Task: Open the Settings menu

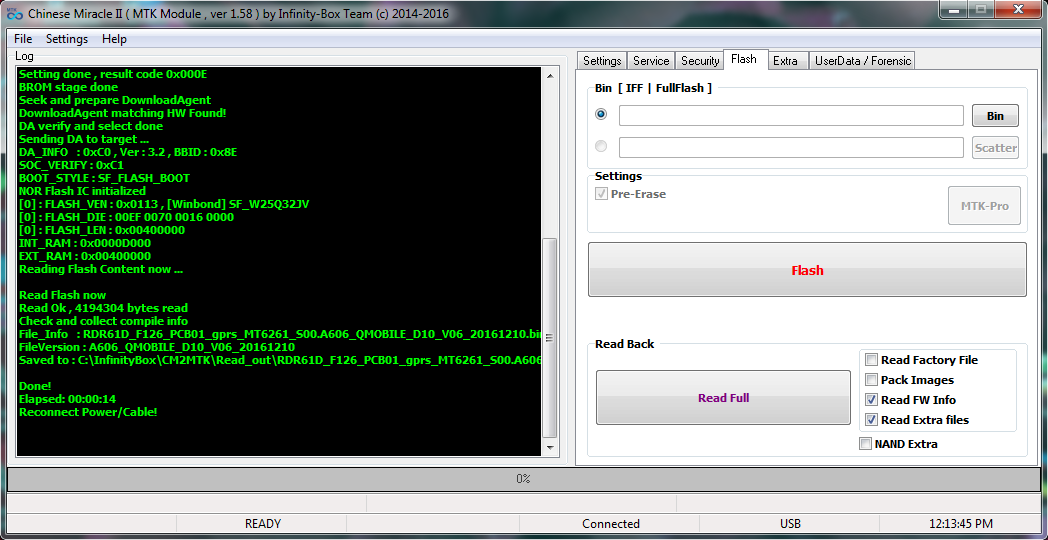Action: pos(67,39)
